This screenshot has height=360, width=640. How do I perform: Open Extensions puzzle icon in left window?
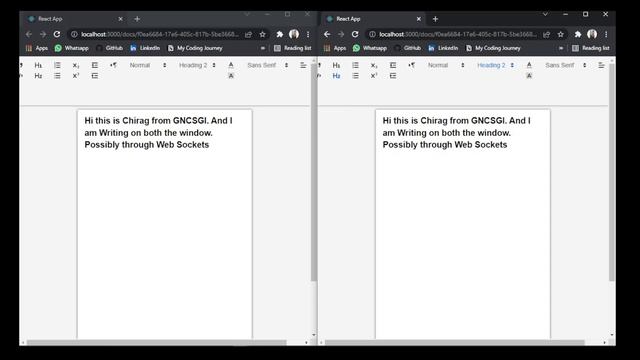[x=280, y=34]
